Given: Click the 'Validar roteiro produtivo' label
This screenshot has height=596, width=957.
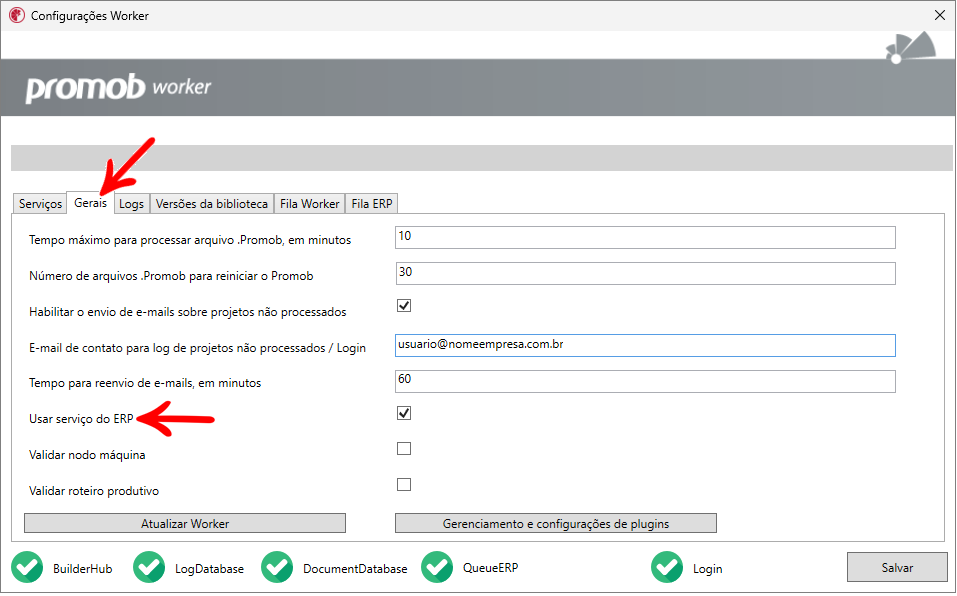Looking at the screenshot, I should [x=94, y=491].
